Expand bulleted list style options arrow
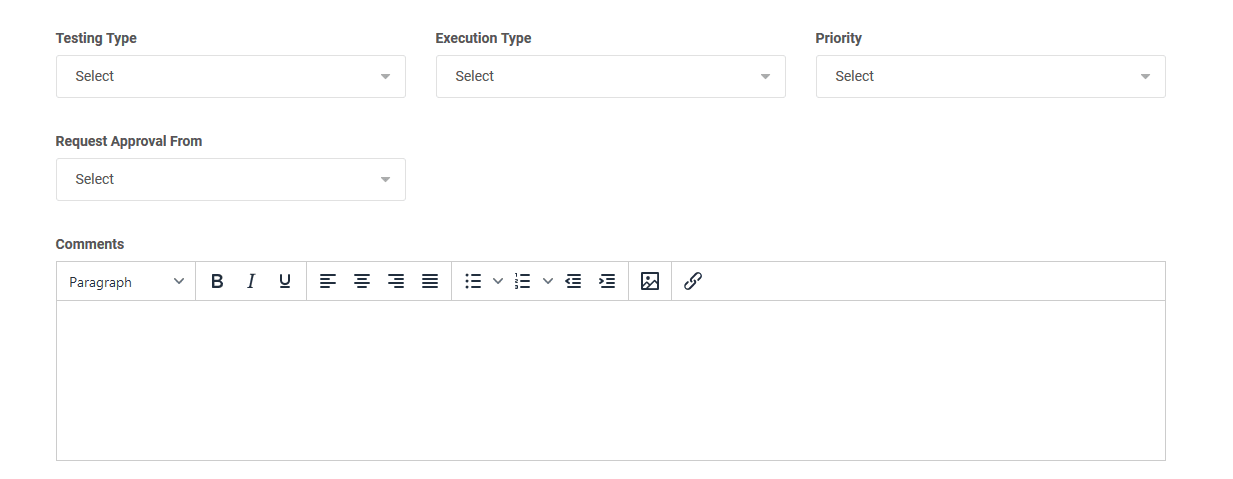Image resolution: width=1233 pixels, height=479 pixels. tap(498, 282)
